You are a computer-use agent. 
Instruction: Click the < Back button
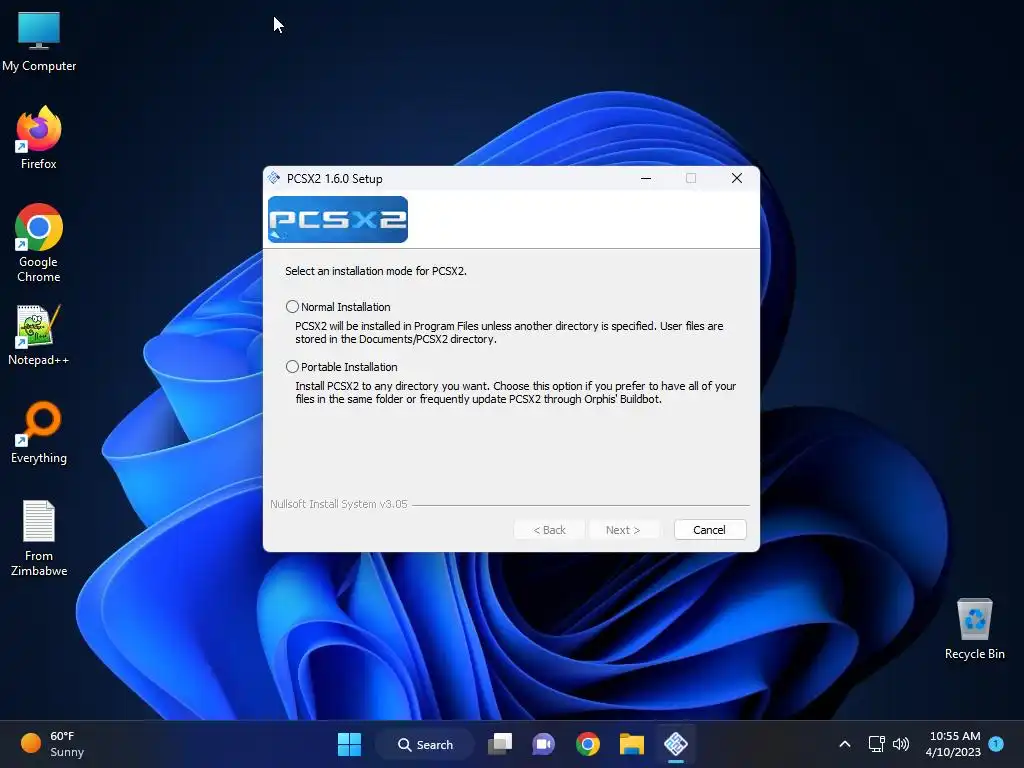pos(549,530)
